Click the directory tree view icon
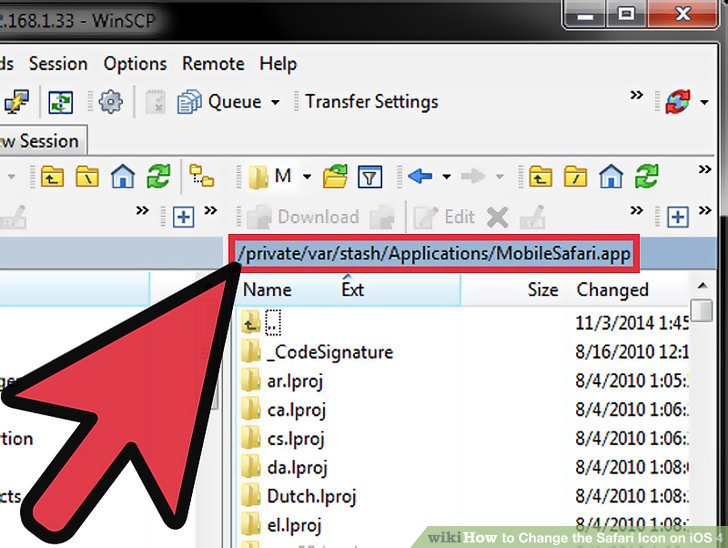The width and height of the screenshot is (728, 548). 202,176
